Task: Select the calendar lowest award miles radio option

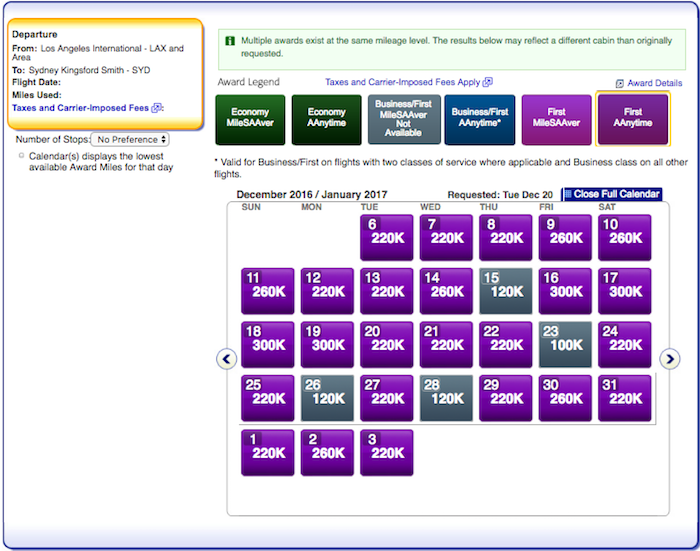Action: click(x=21, y=155)
